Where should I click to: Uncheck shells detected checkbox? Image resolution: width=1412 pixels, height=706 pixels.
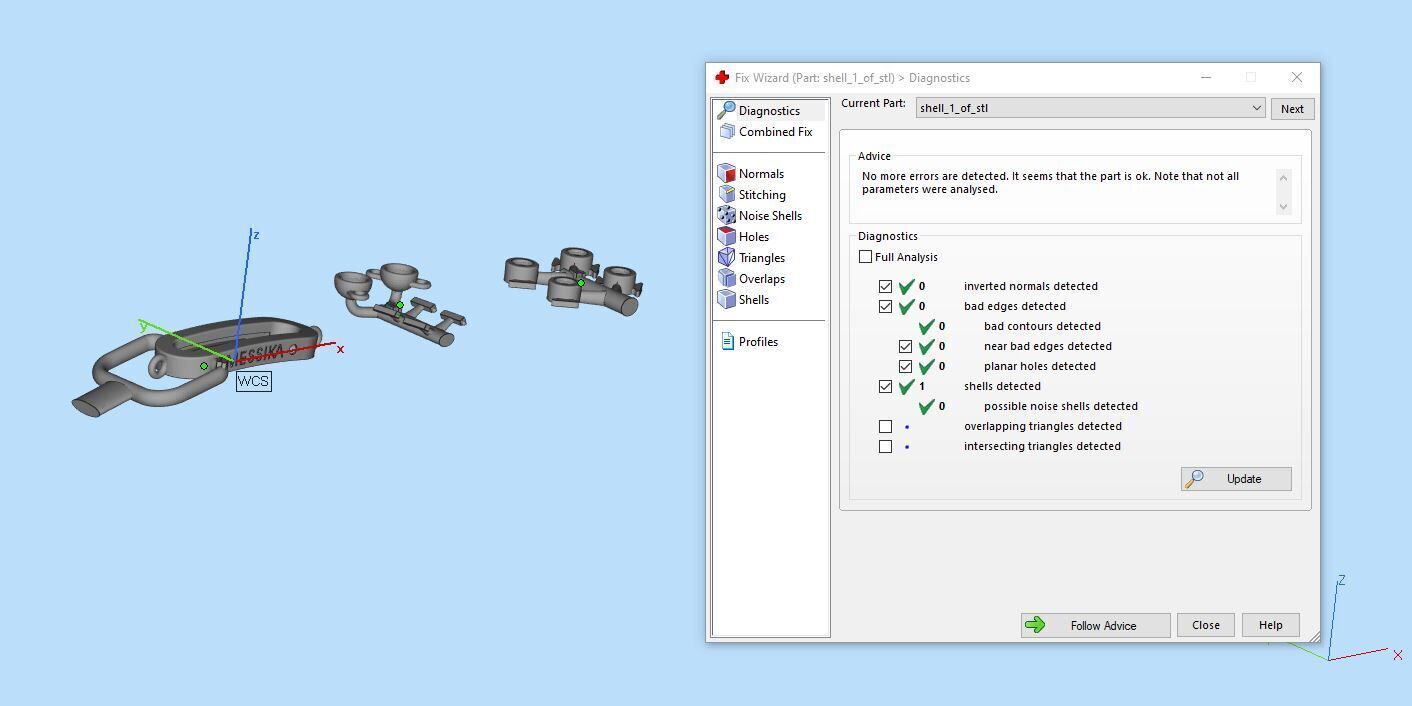[x=885, y=386]
